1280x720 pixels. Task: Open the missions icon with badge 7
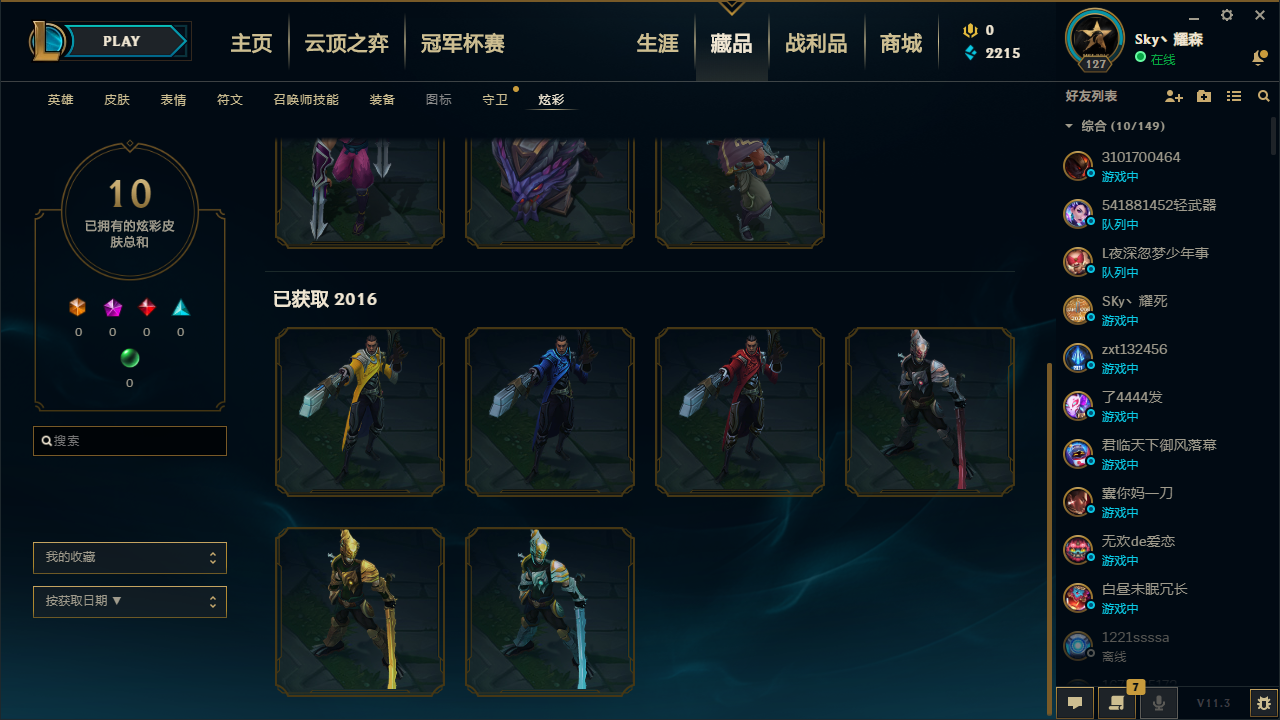[1117, 703]
